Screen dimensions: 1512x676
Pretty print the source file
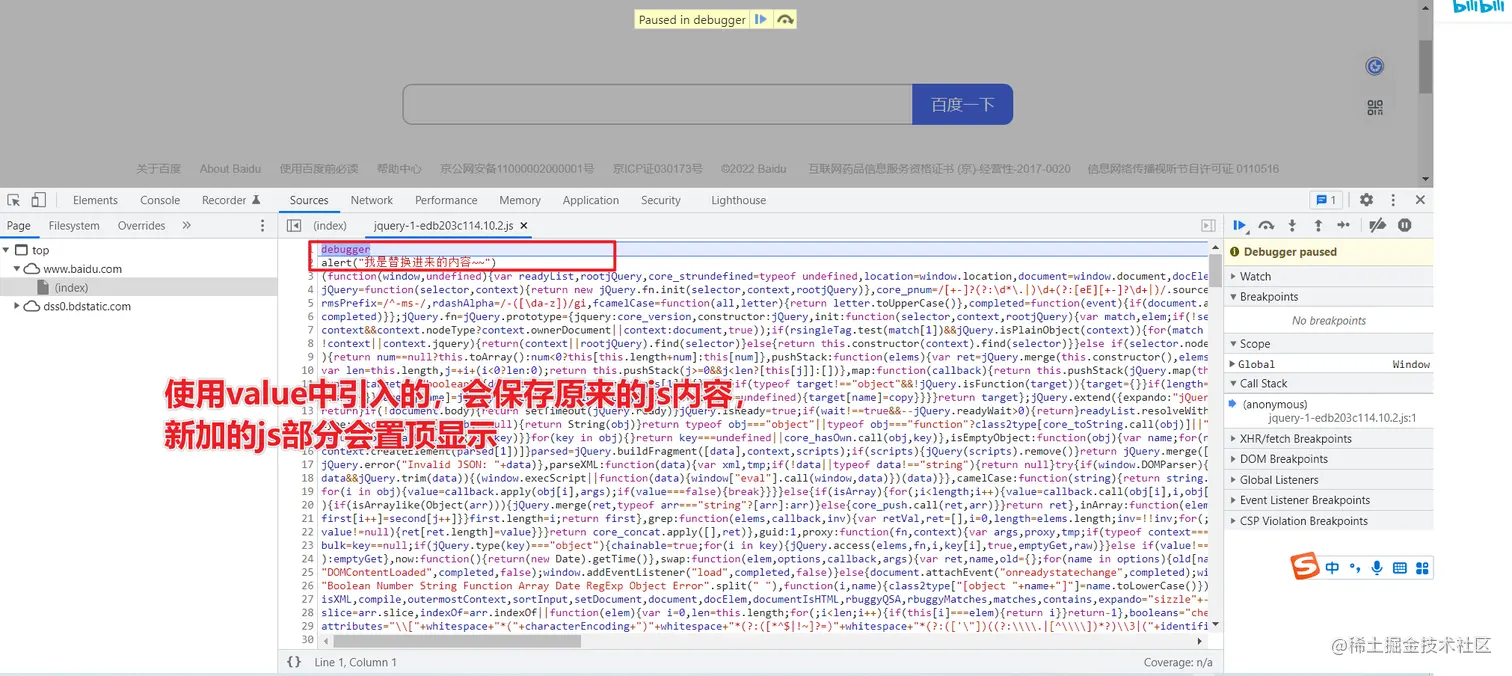pos(294,662)
